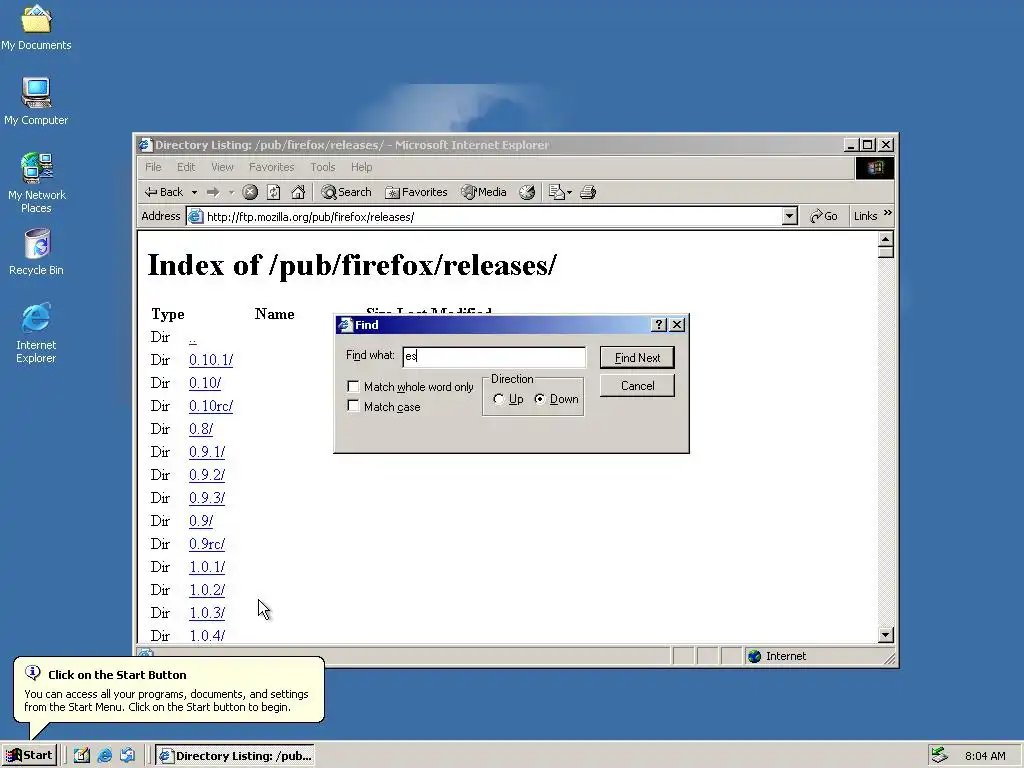Click the Start button

[29, 756]
